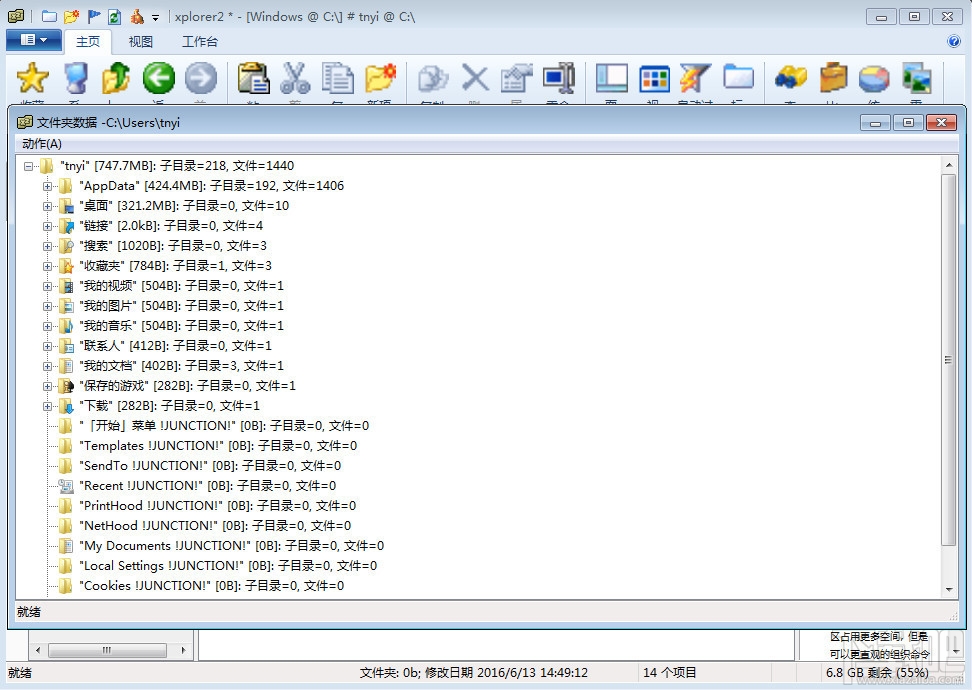
Task: Open the quick access toolbar dropdown arrow
Action: (x=156, y=16)
